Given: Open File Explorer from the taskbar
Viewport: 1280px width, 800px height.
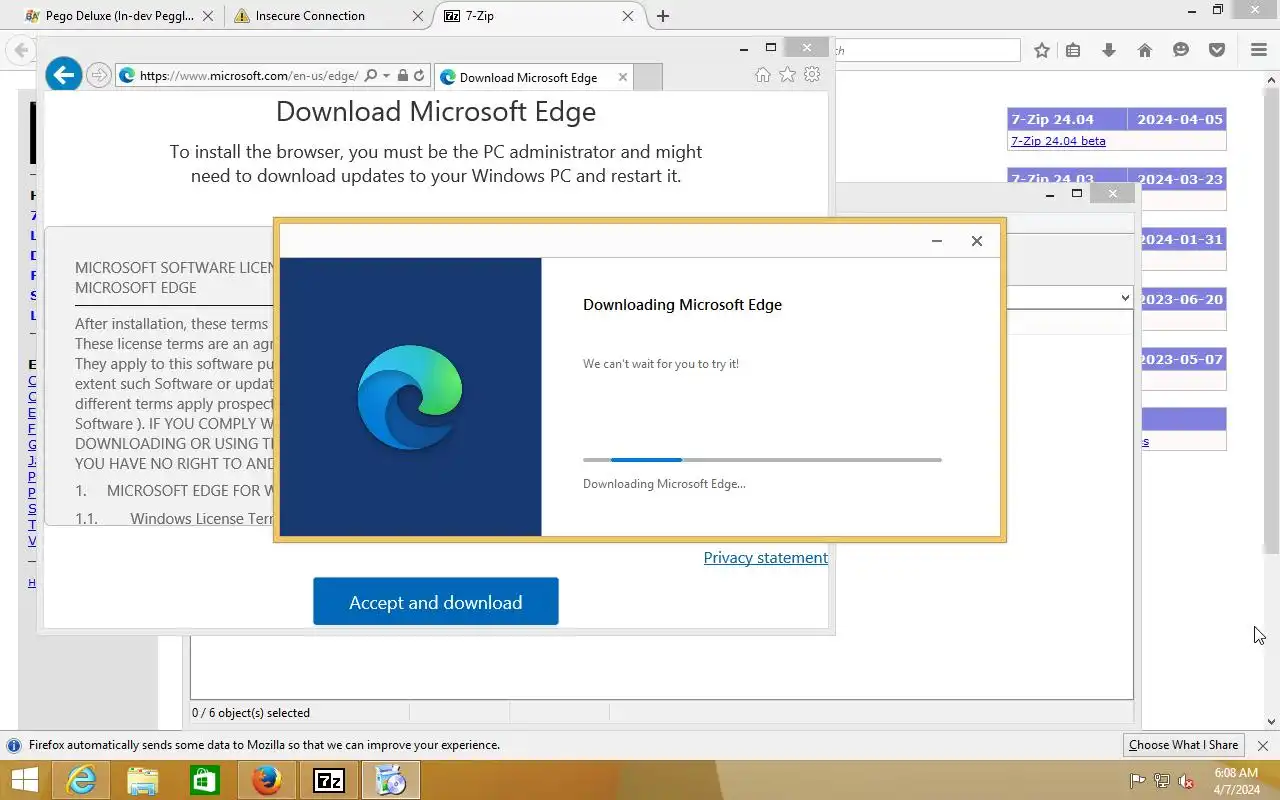Looking at the screenshot, I should point(143,780).
